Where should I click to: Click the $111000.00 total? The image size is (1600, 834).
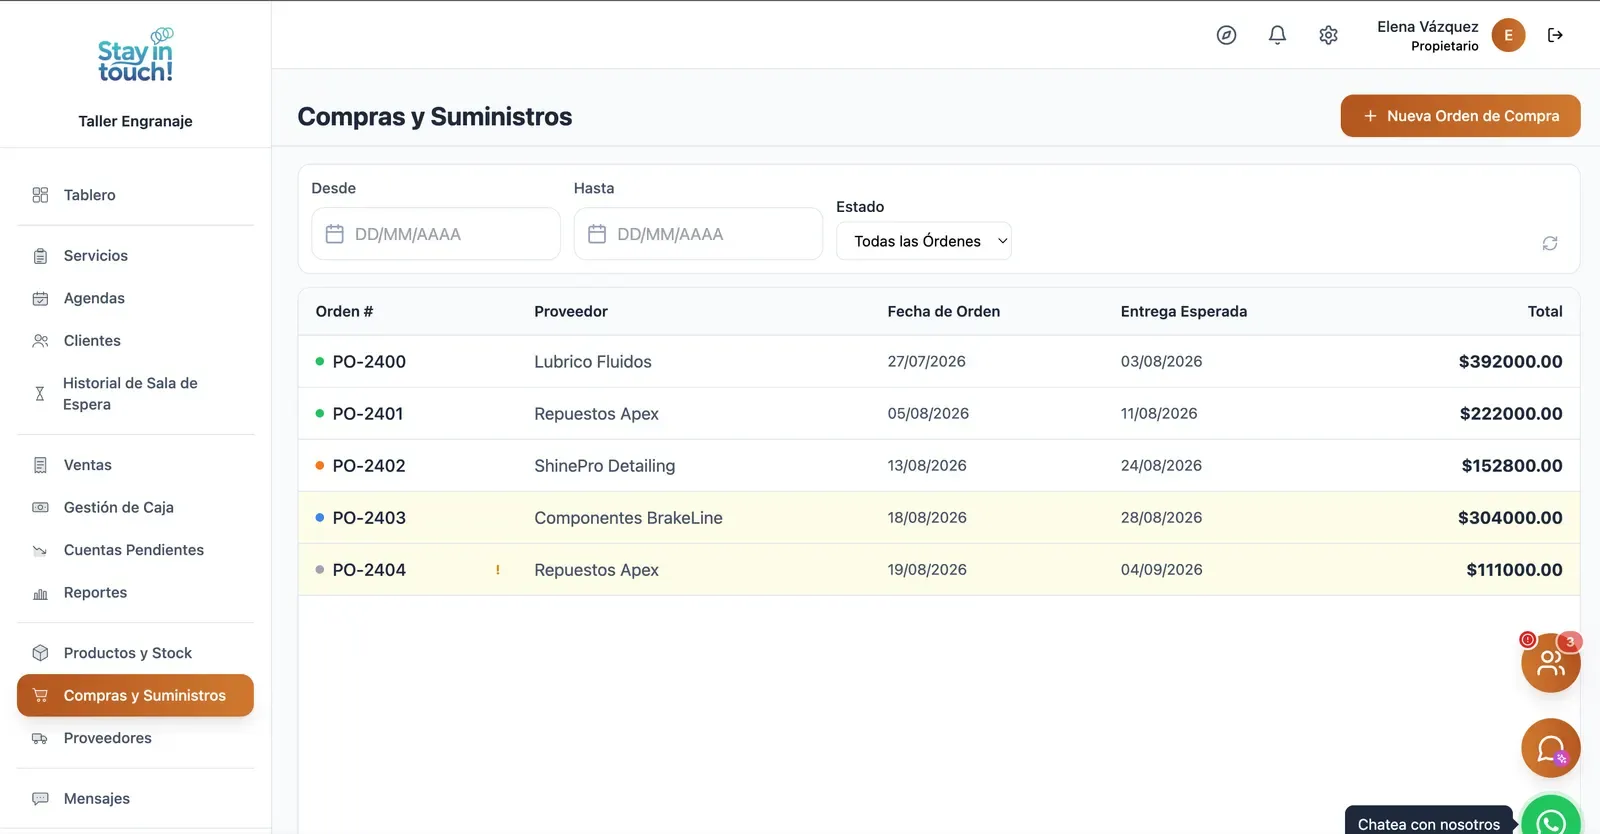1514,570
